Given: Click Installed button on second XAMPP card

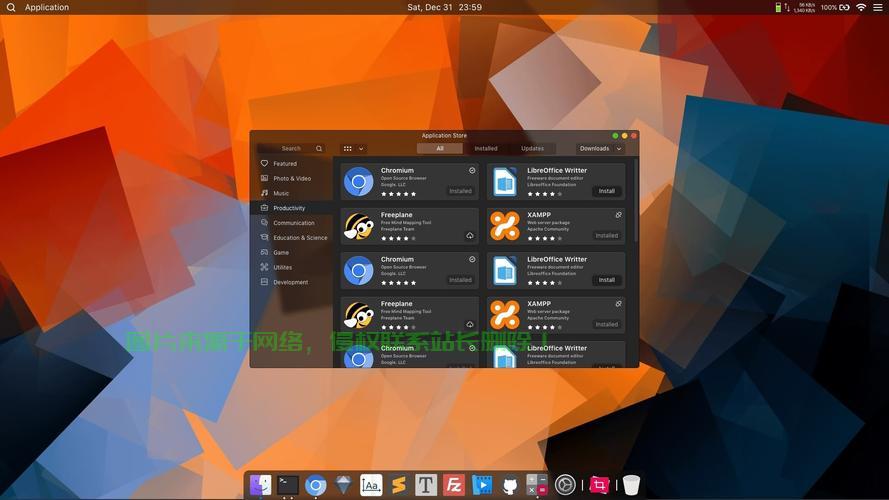Looking at the screenshot, I should [607, 324].
